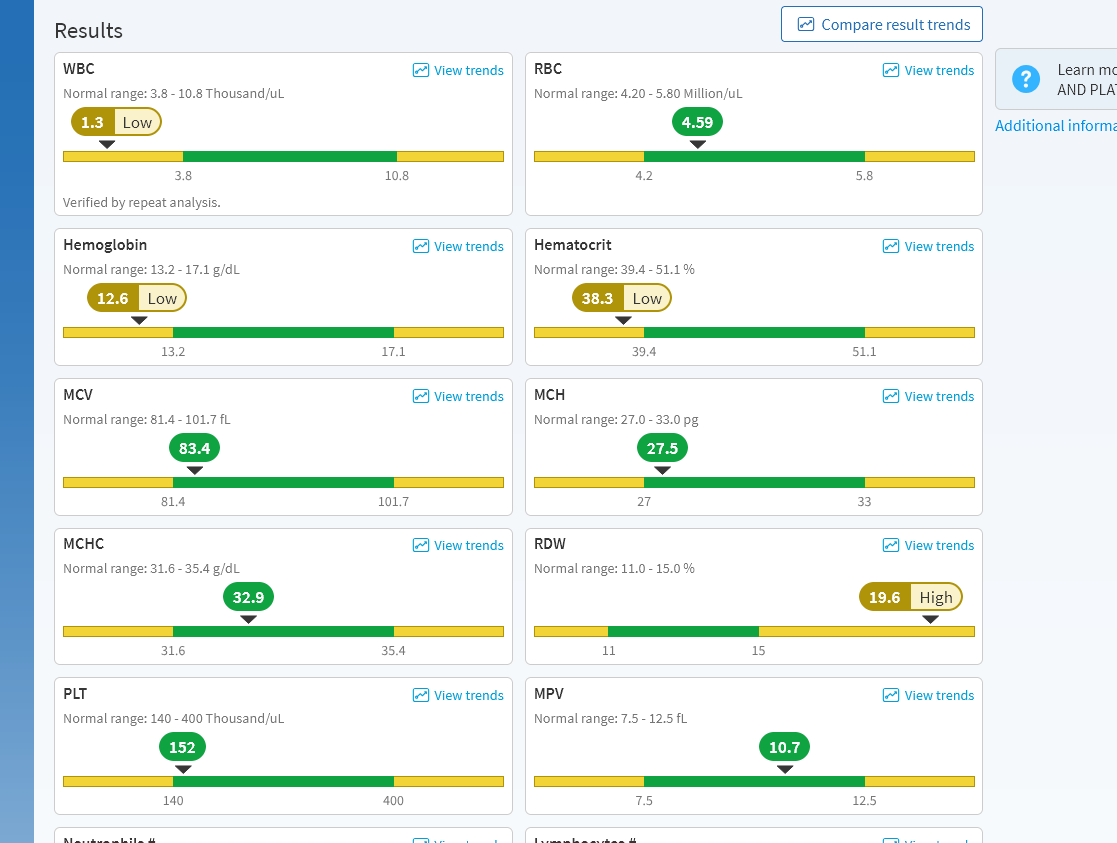The height and width of the screenshot is (843, 1117).
Task: Open View trends for RDW
Action: pos(928,545)
